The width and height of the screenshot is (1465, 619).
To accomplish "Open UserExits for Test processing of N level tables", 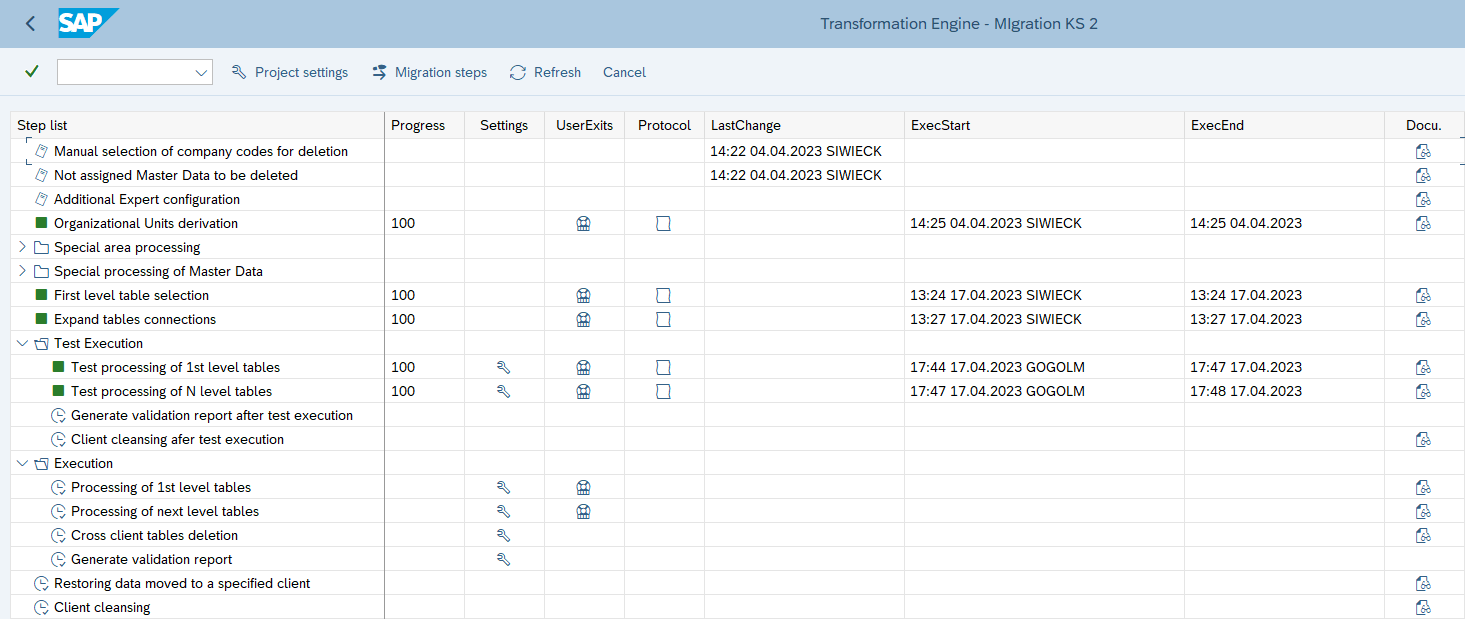I will 584,392.
